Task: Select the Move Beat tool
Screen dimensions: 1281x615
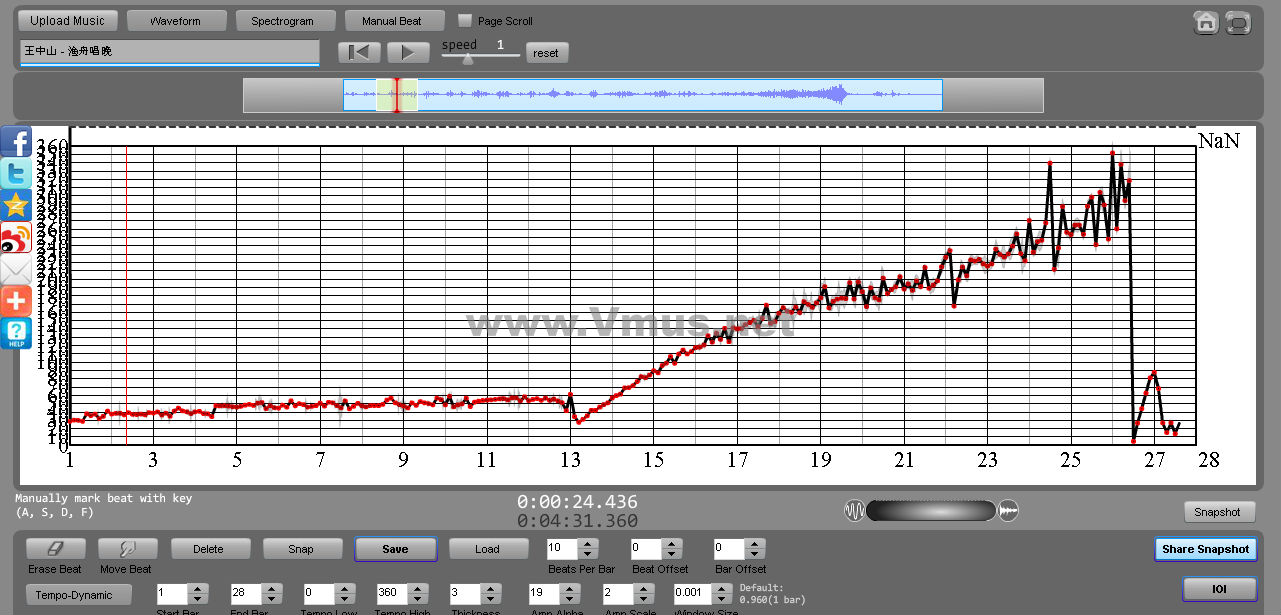Action: pos(127,549)
